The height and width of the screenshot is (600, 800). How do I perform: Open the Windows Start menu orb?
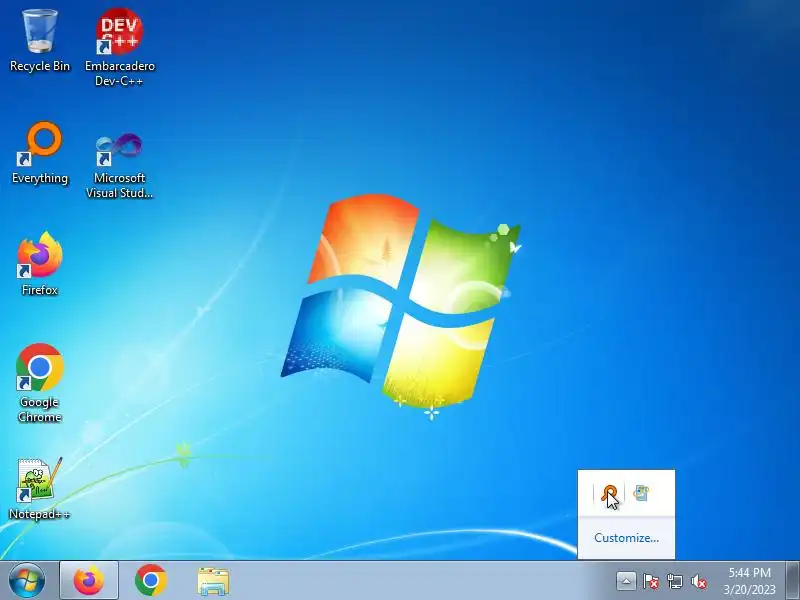click(27, 581)
